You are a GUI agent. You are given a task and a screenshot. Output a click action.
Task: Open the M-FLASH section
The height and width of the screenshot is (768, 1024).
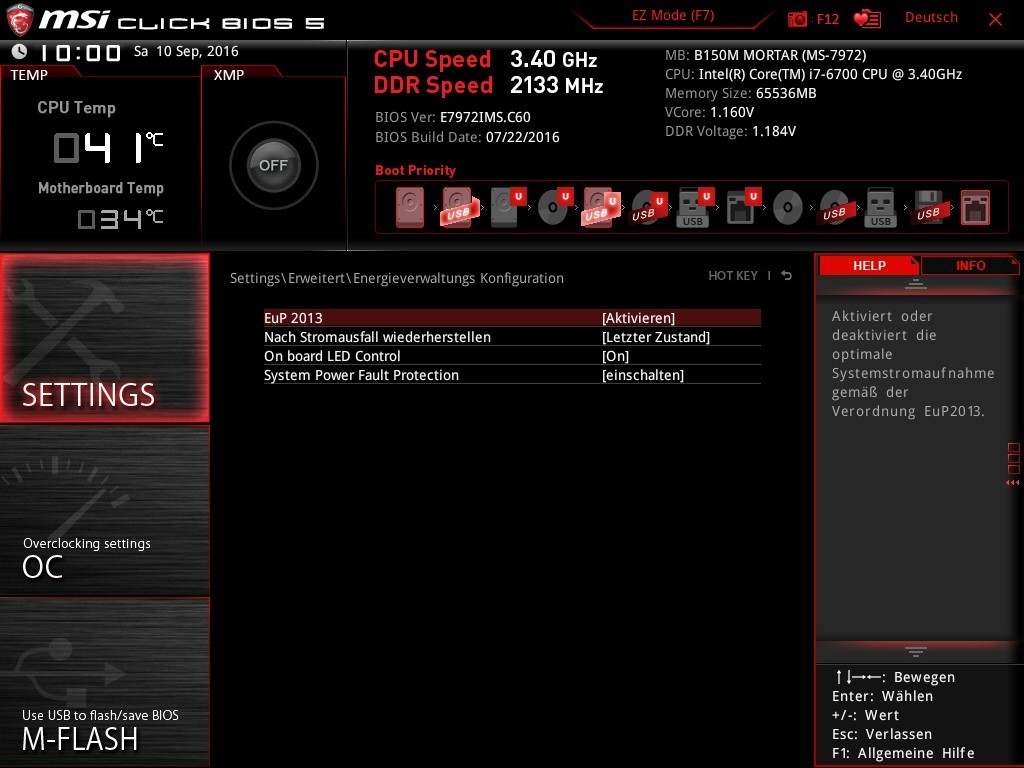coord(104,682)
